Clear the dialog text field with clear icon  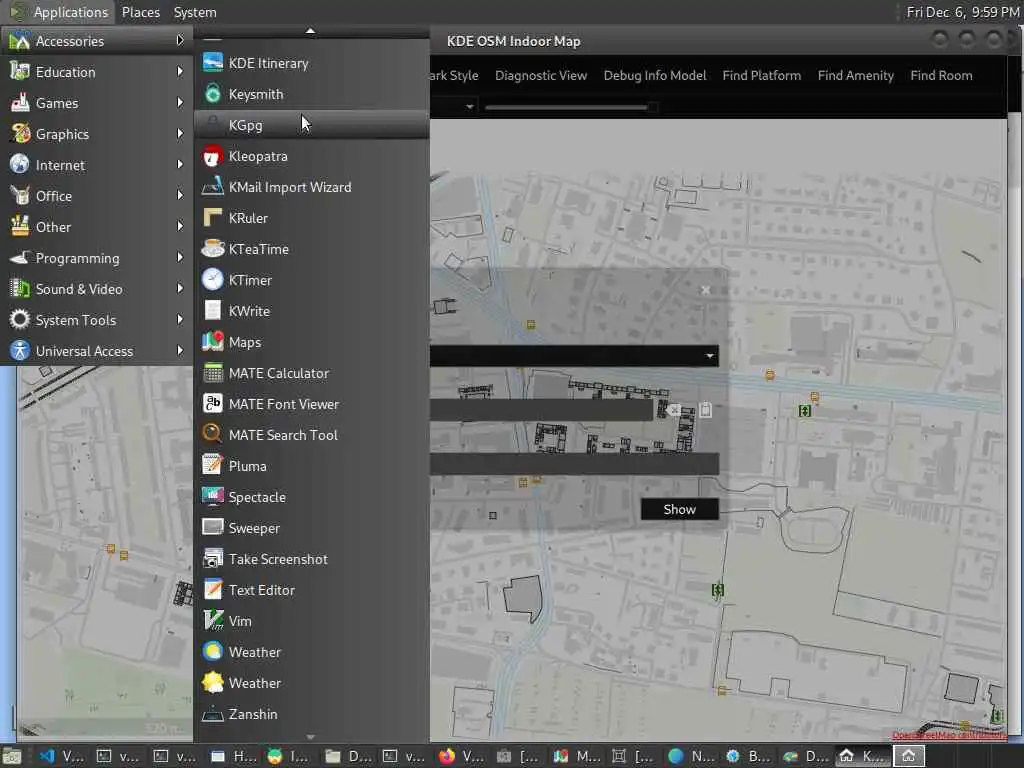(674, 410)
